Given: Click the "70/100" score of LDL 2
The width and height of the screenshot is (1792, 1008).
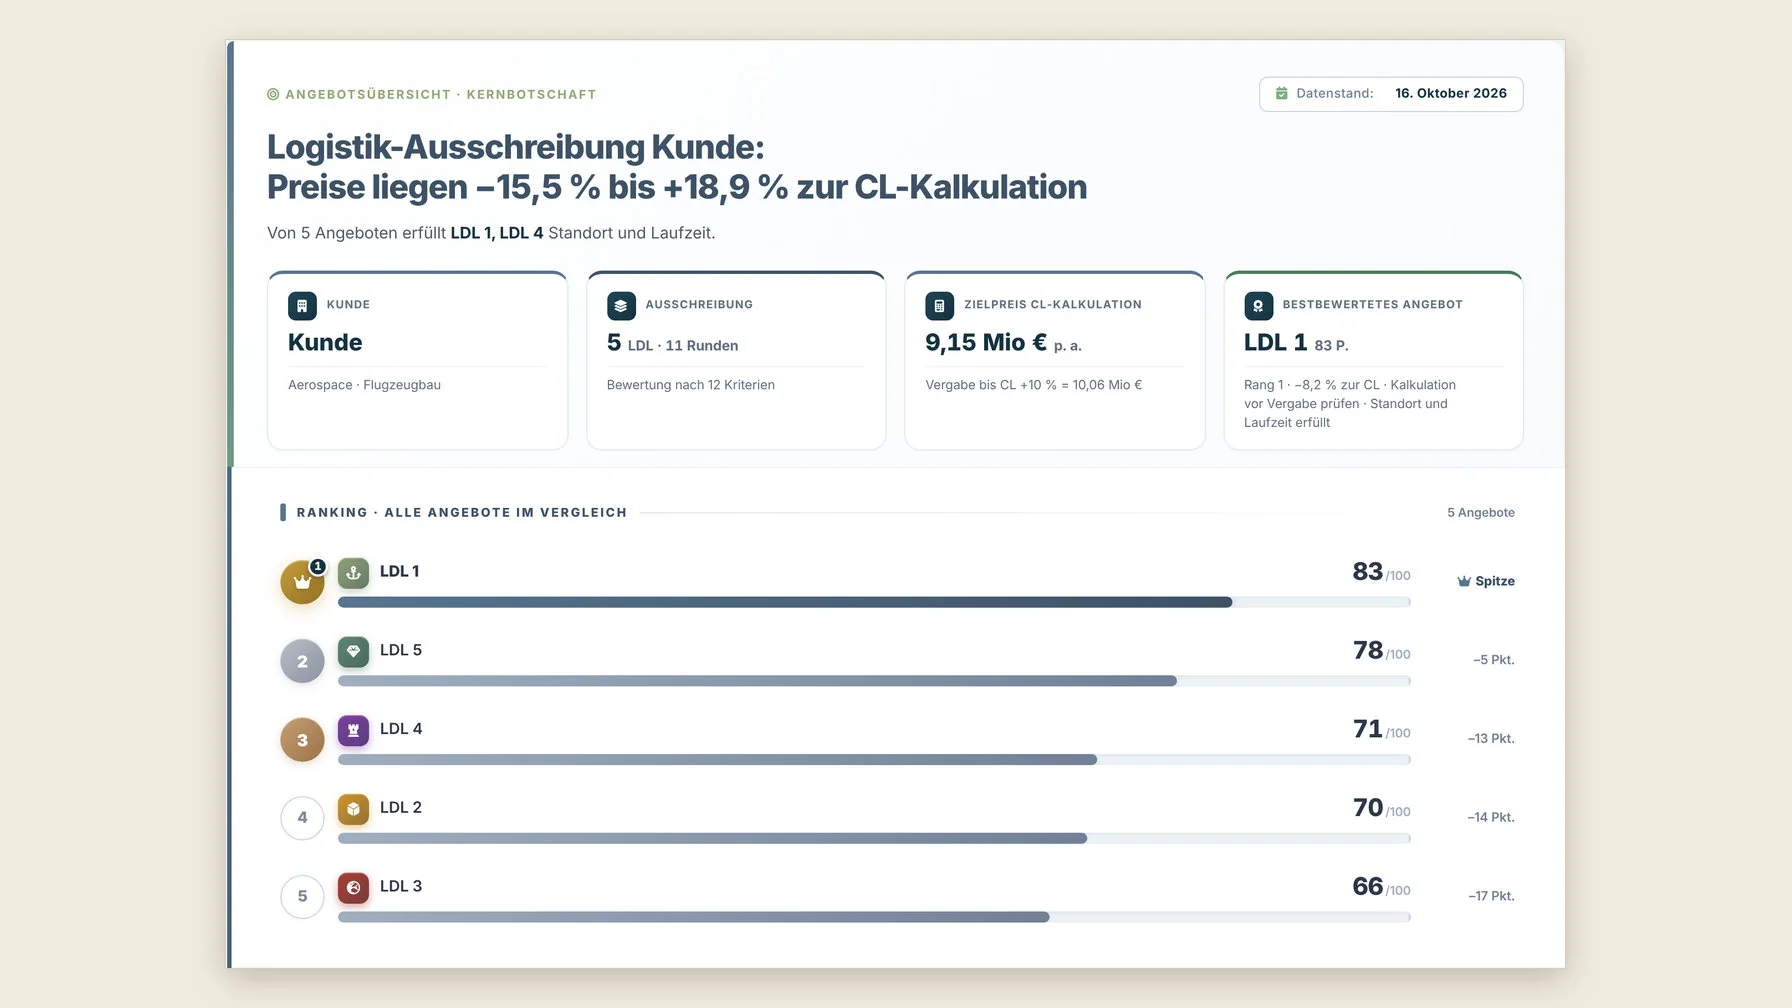Looking at the screenshot, I should tap(1381, 808).
